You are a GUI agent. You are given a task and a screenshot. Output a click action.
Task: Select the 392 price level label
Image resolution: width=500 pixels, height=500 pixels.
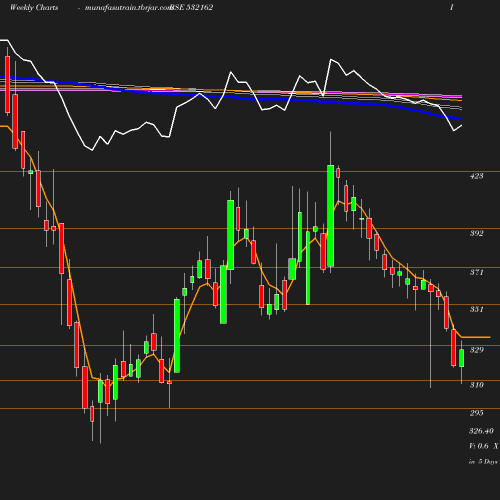click(x=477, y=233)
